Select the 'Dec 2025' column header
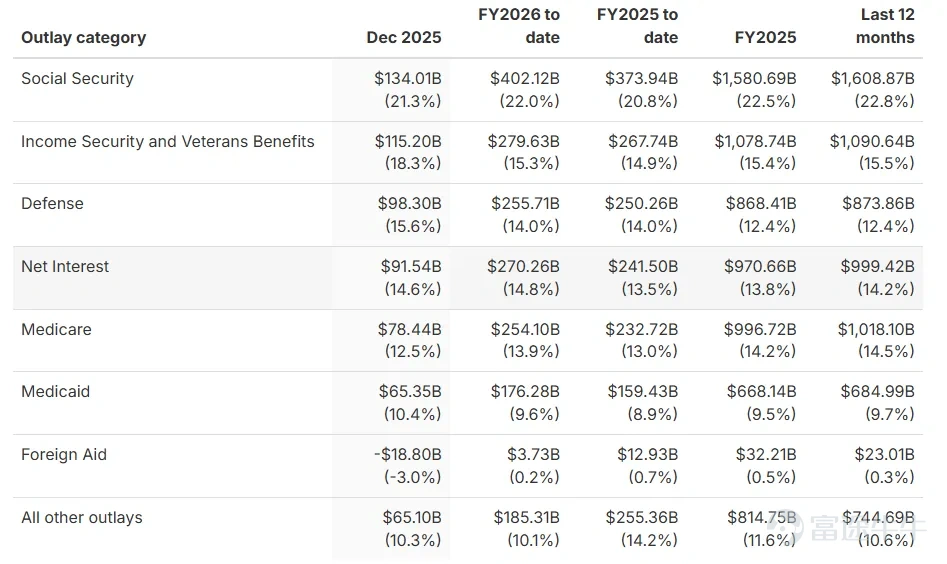Screen dimensions: 947x564 pos(403,37)
